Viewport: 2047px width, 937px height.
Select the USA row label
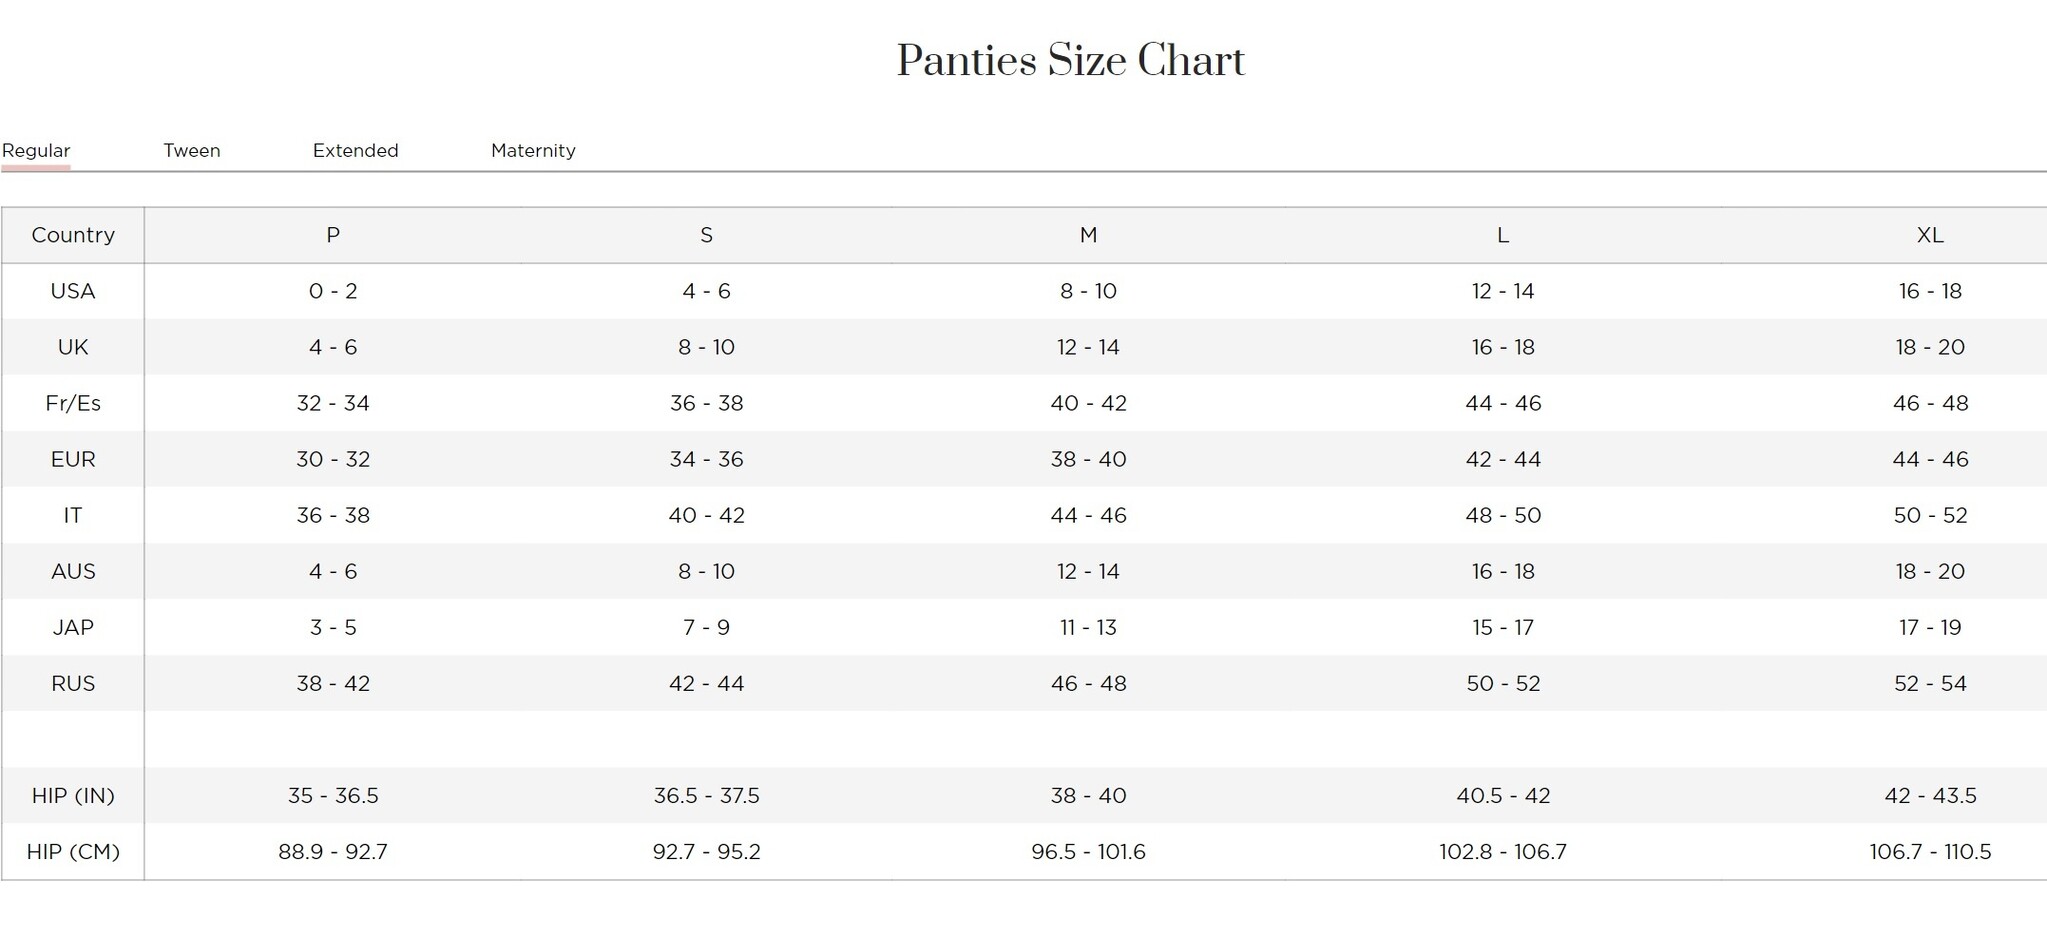click(73, 291)
